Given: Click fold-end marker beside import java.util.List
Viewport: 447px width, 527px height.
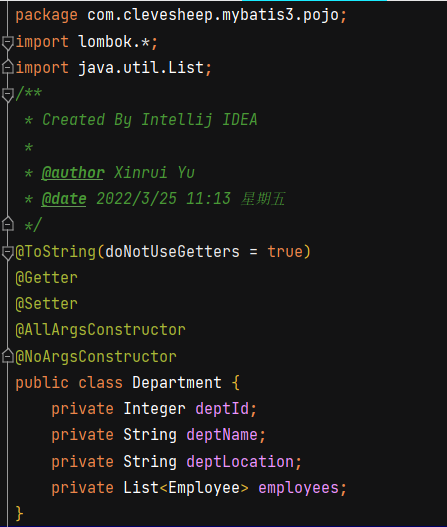Looking at the screenshot, I should click(x=7, y=67).
